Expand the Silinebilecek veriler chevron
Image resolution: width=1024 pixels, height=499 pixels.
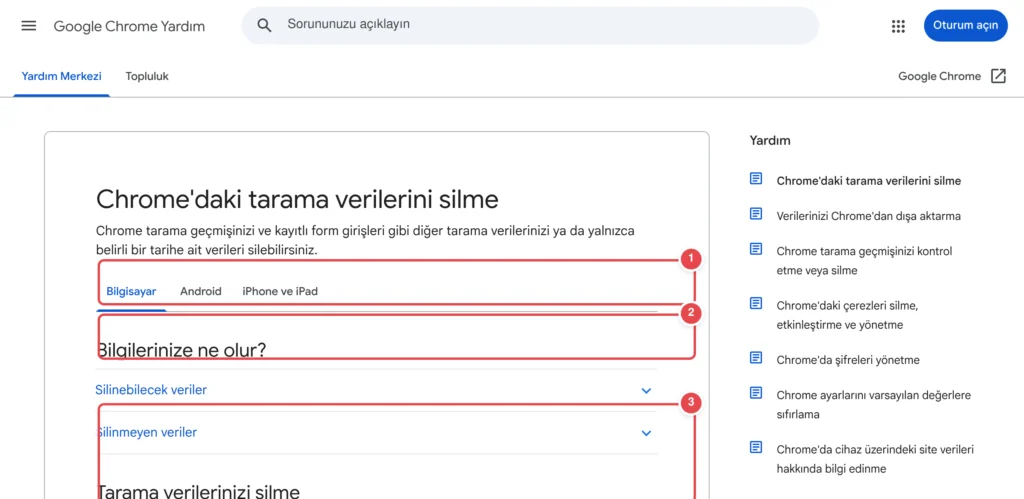tap(647, 391)
